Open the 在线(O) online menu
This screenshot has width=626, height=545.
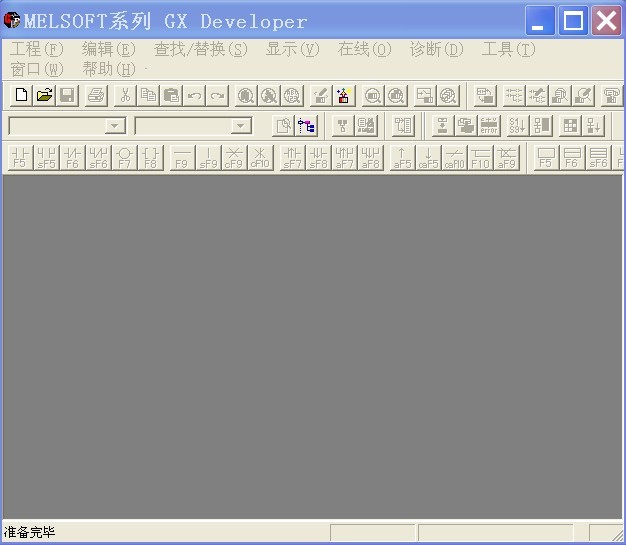[x=364, y=49]
